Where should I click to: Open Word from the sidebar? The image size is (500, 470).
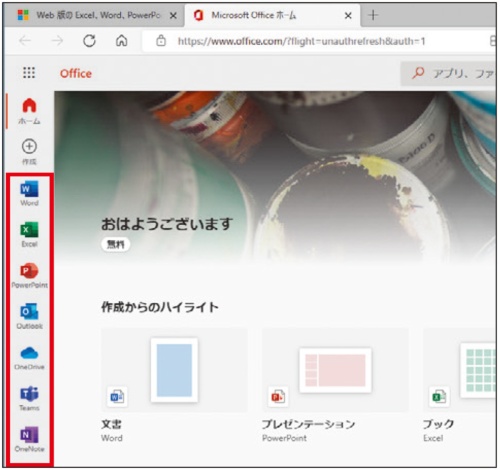[29, 193]
